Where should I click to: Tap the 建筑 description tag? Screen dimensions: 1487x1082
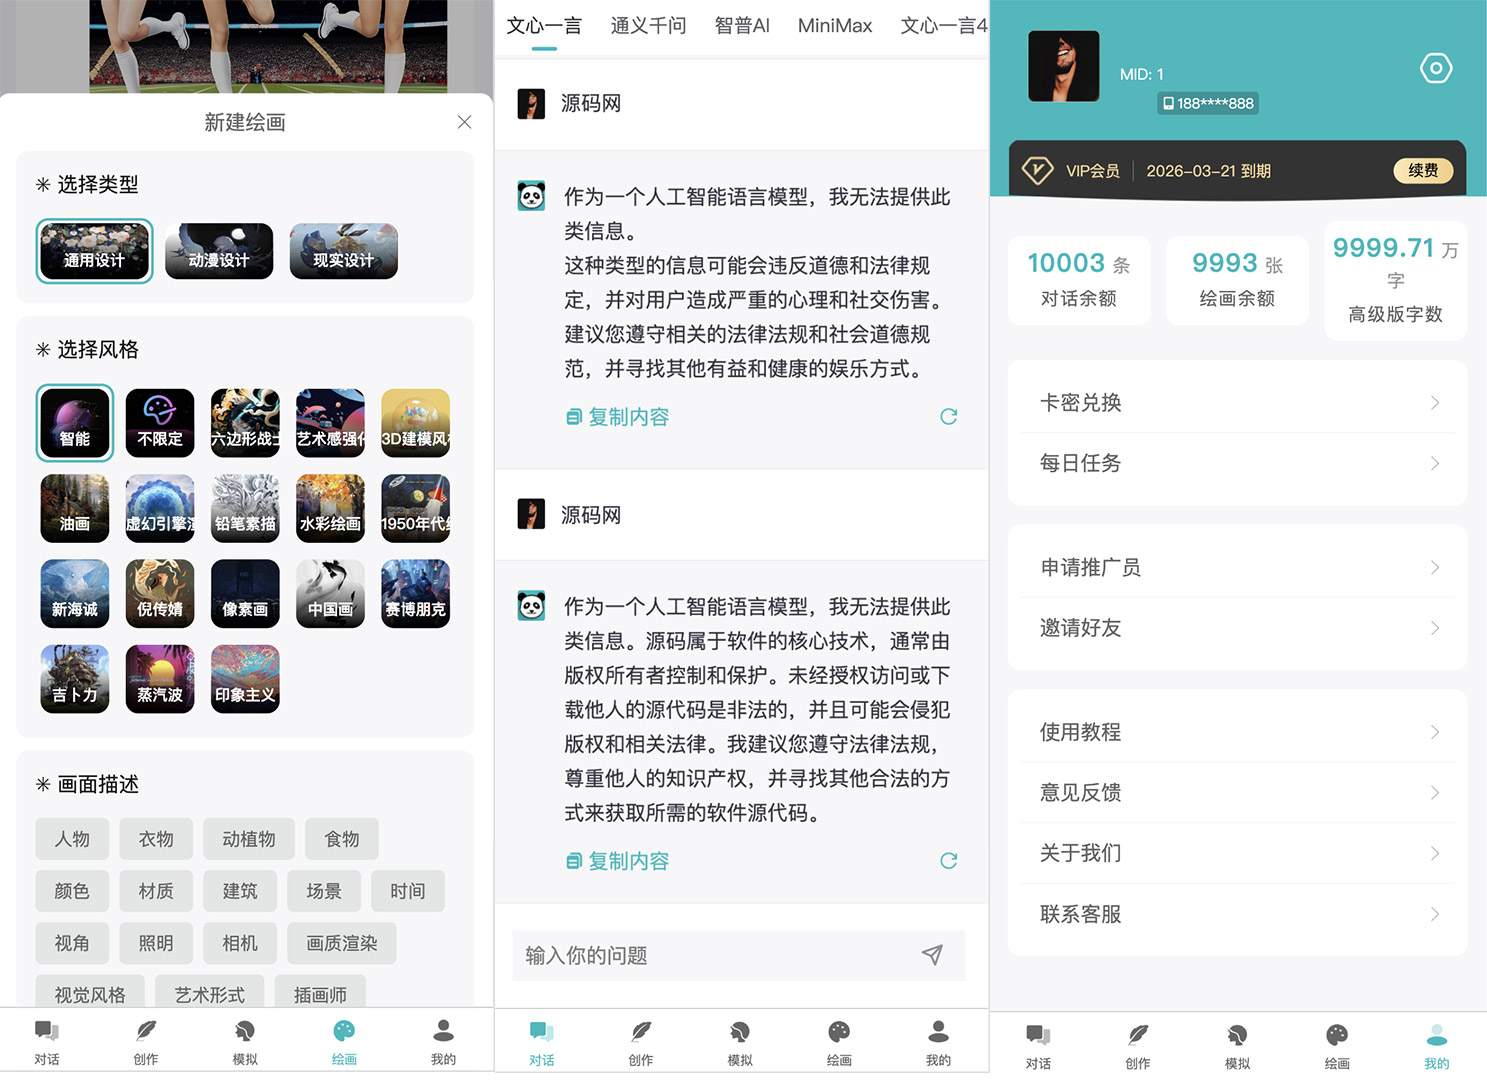(240, 891)
